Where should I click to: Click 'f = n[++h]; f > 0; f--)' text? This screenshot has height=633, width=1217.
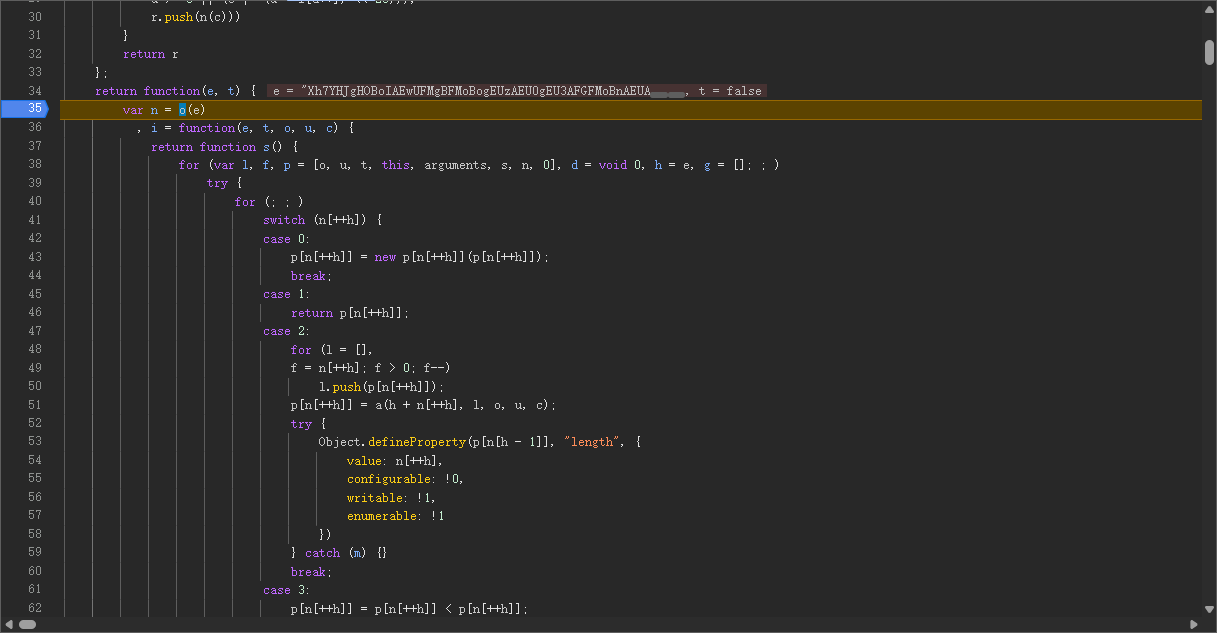pyautogui.click(x=371, y=368)
